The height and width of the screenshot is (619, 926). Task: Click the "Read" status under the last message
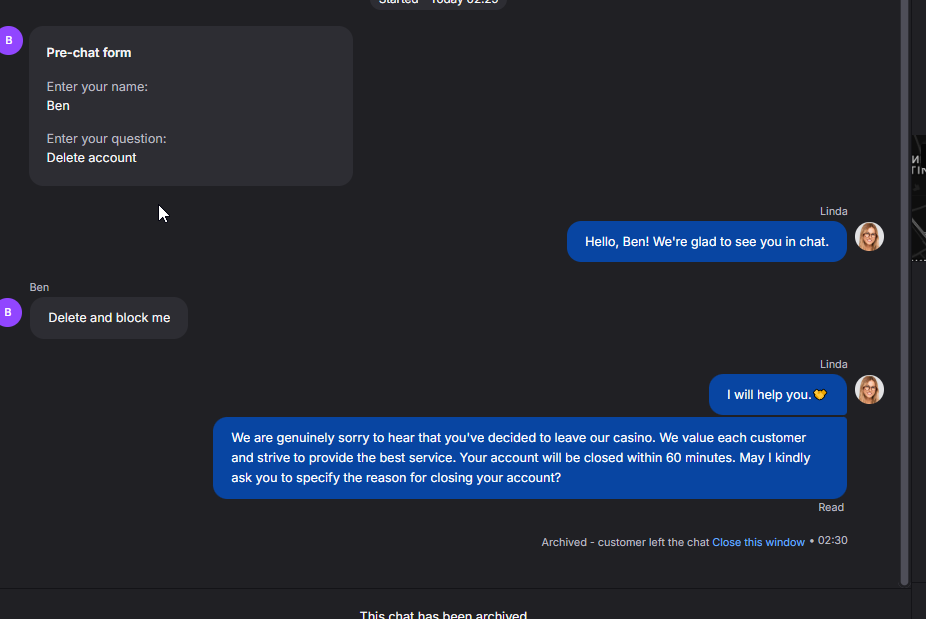pyautogui.click(x=831, y=508)
